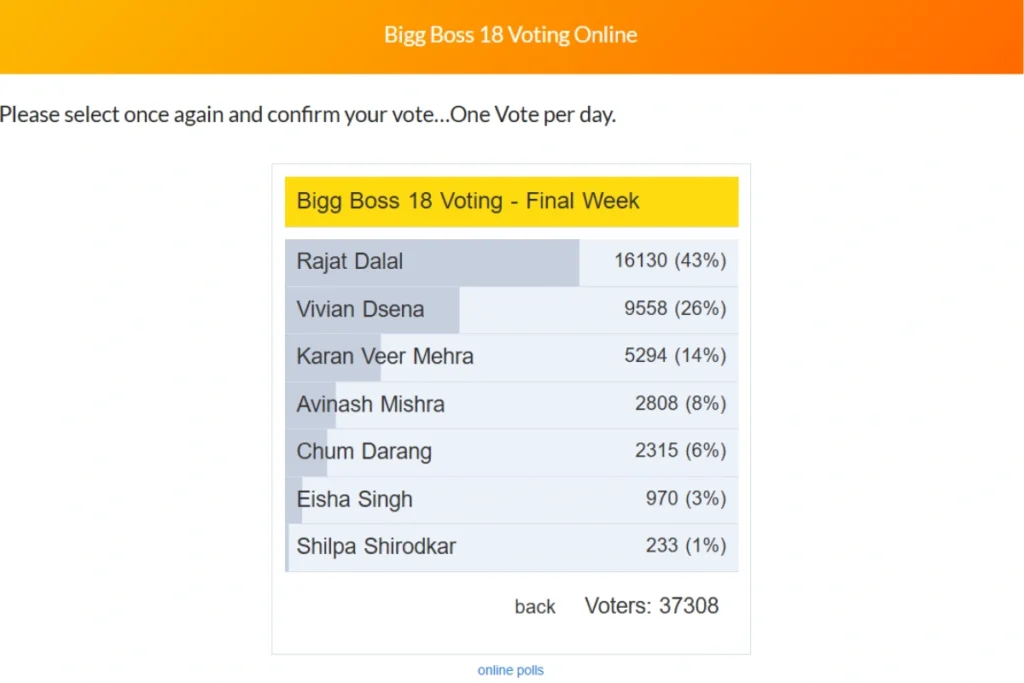The image size is (1024, 683).
Task: Click Eisha Singh's 970 (3%) vote count
Action: (686, 498)
